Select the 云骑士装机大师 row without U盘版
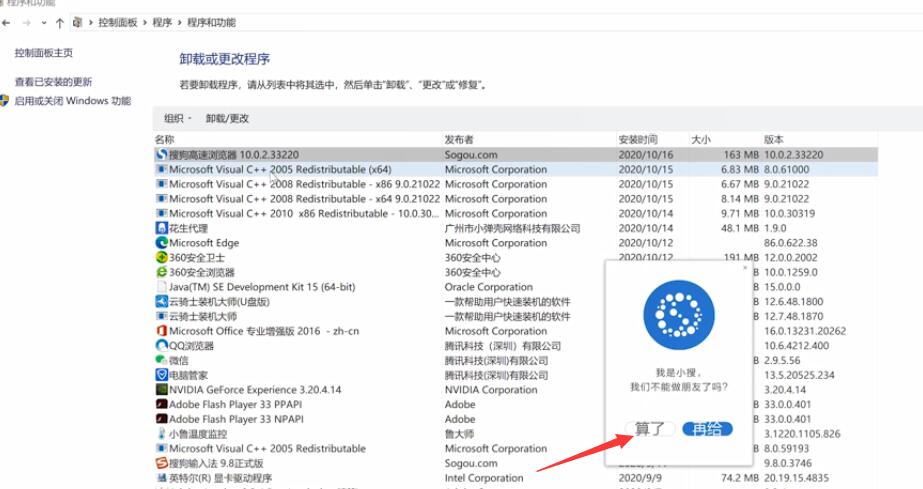This screenshot has height=489, width=923. pyautogui.click(x=516, y=317)
